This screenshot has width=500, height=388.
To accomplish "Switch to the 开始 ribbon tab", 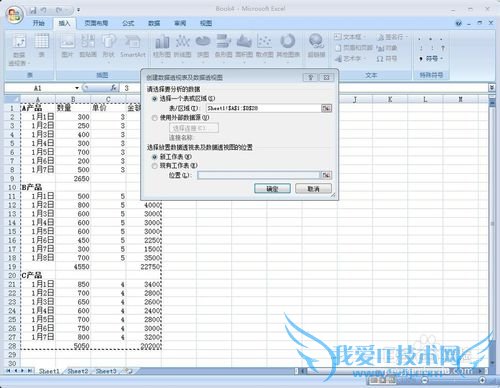I will [x=38, y=23].
